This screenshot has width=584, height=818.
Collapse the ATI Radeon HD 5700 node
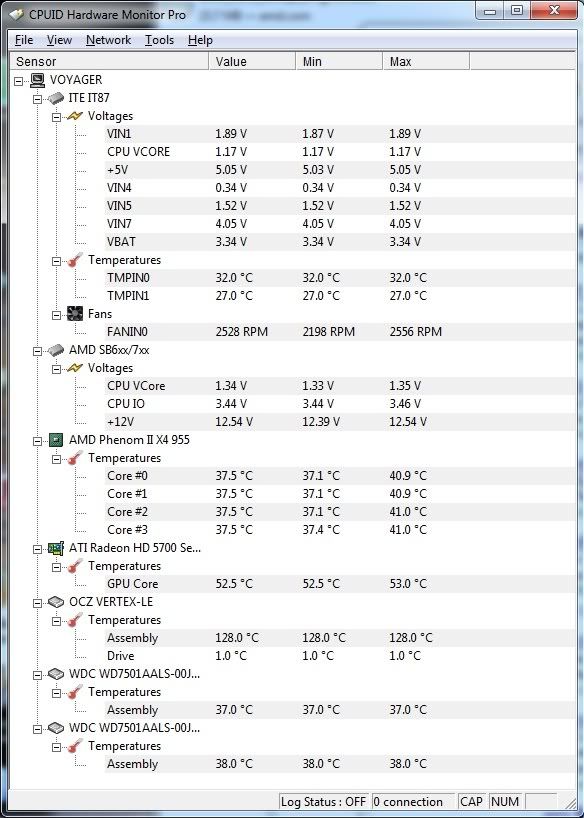[x=38, y=549]
